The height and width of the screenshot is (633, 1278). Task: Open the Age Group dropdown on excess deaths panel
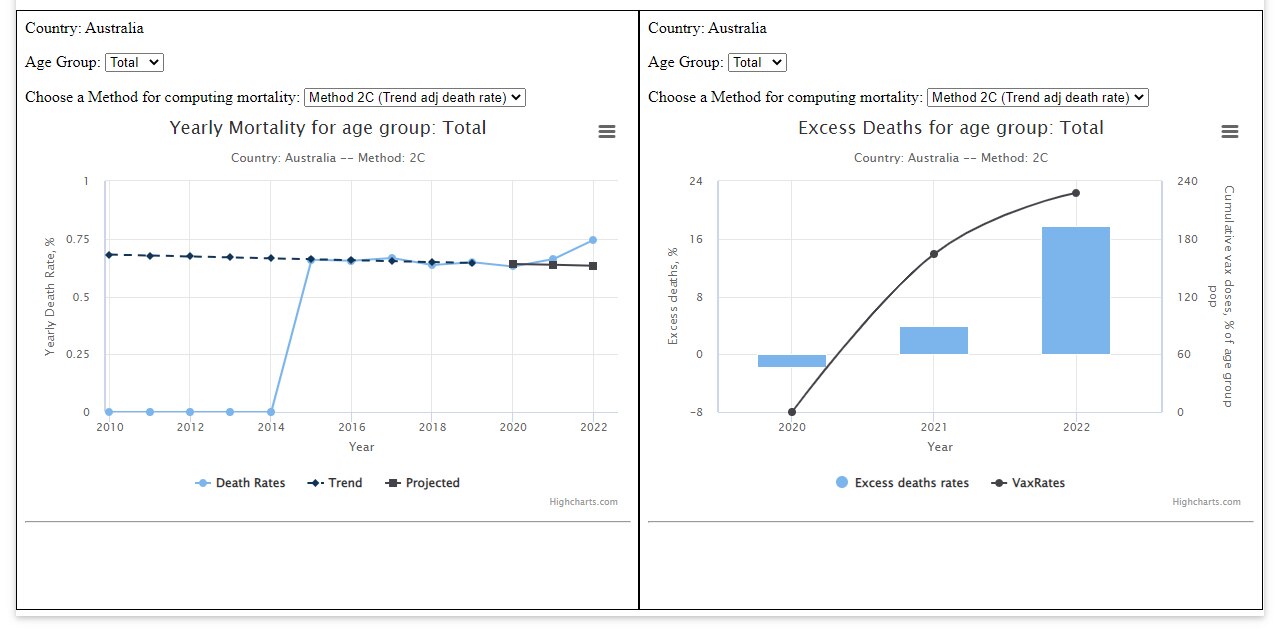tap(758, 62)
